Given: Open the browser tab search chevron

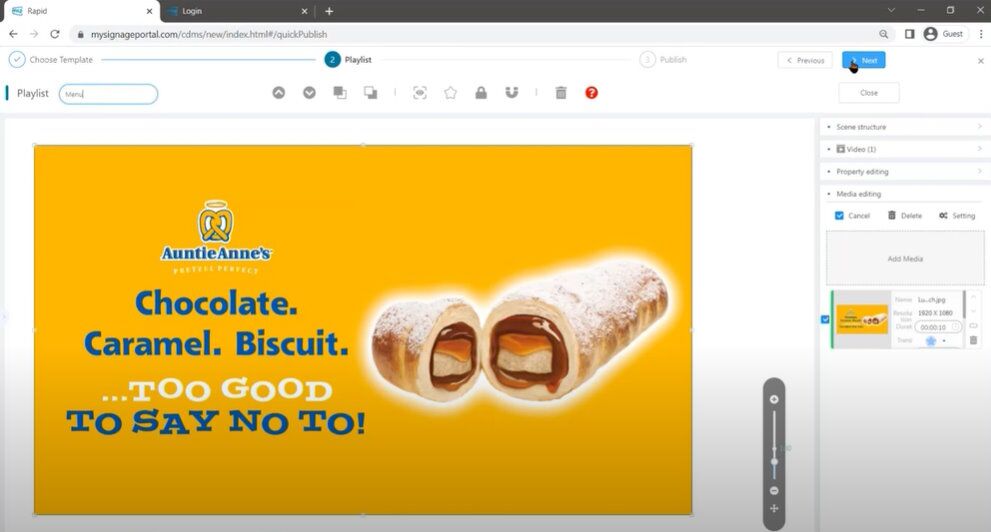Looking at the screenshot, I should click(x=891, y=10).
